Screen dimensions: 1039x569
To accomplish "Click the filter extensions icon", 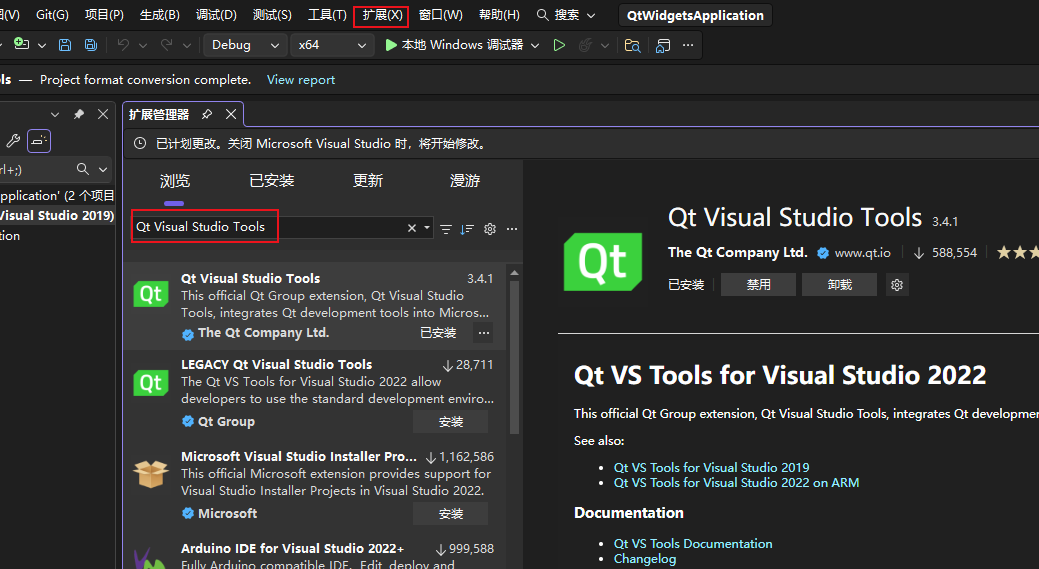I will tap(446, 229).
